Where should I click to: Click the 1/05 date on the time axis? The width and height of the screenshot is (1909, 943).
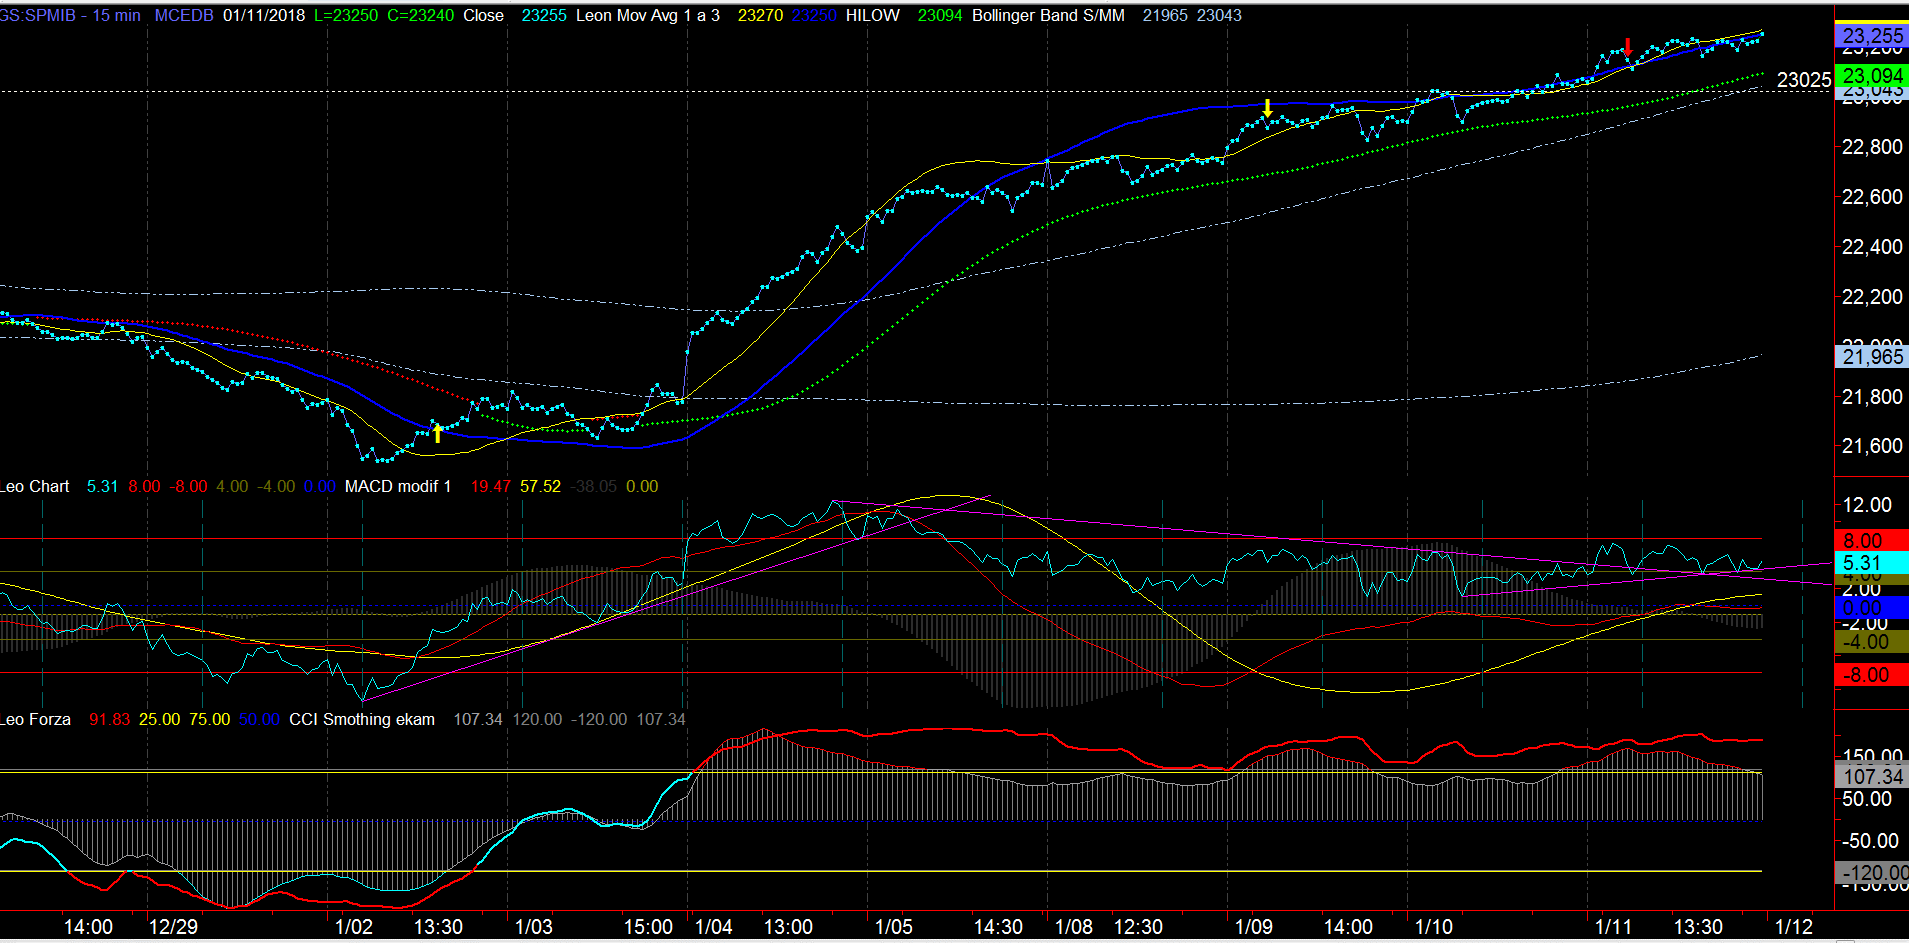tap(894, 927)
